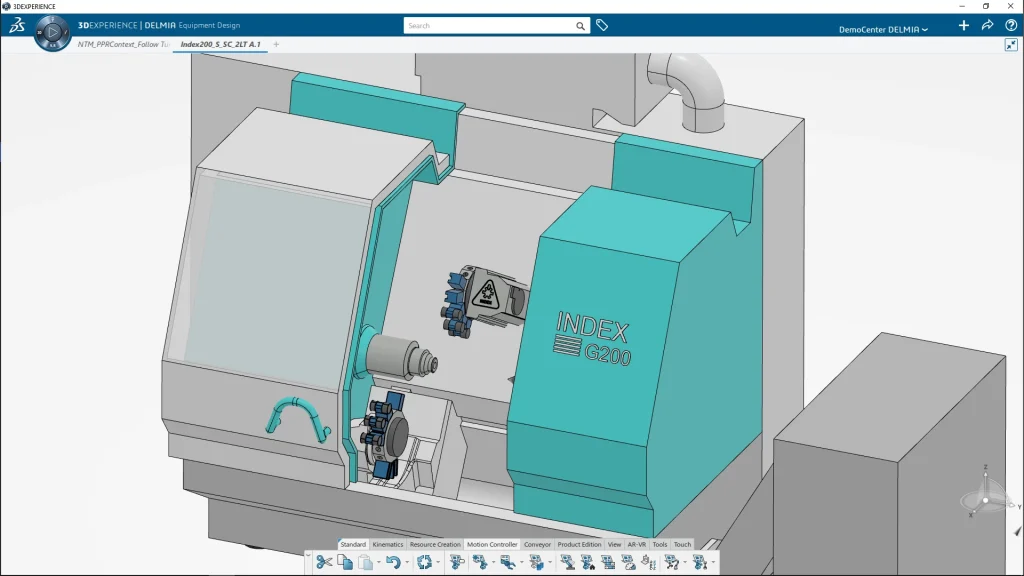The width and height of the screenshot is (1024, 576).
Task: Click the plus Add icon in top bar
Action: point(964,26)
